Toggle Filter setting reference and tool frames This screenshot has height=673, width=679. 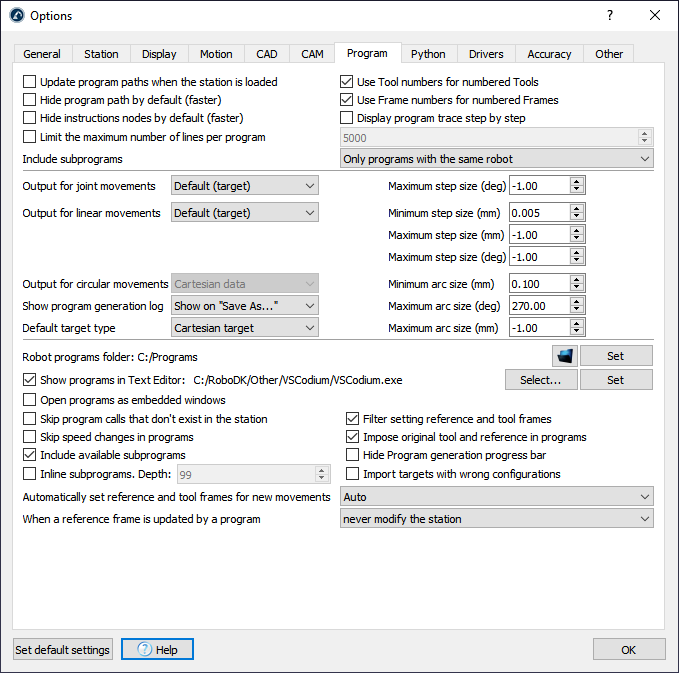353,419
